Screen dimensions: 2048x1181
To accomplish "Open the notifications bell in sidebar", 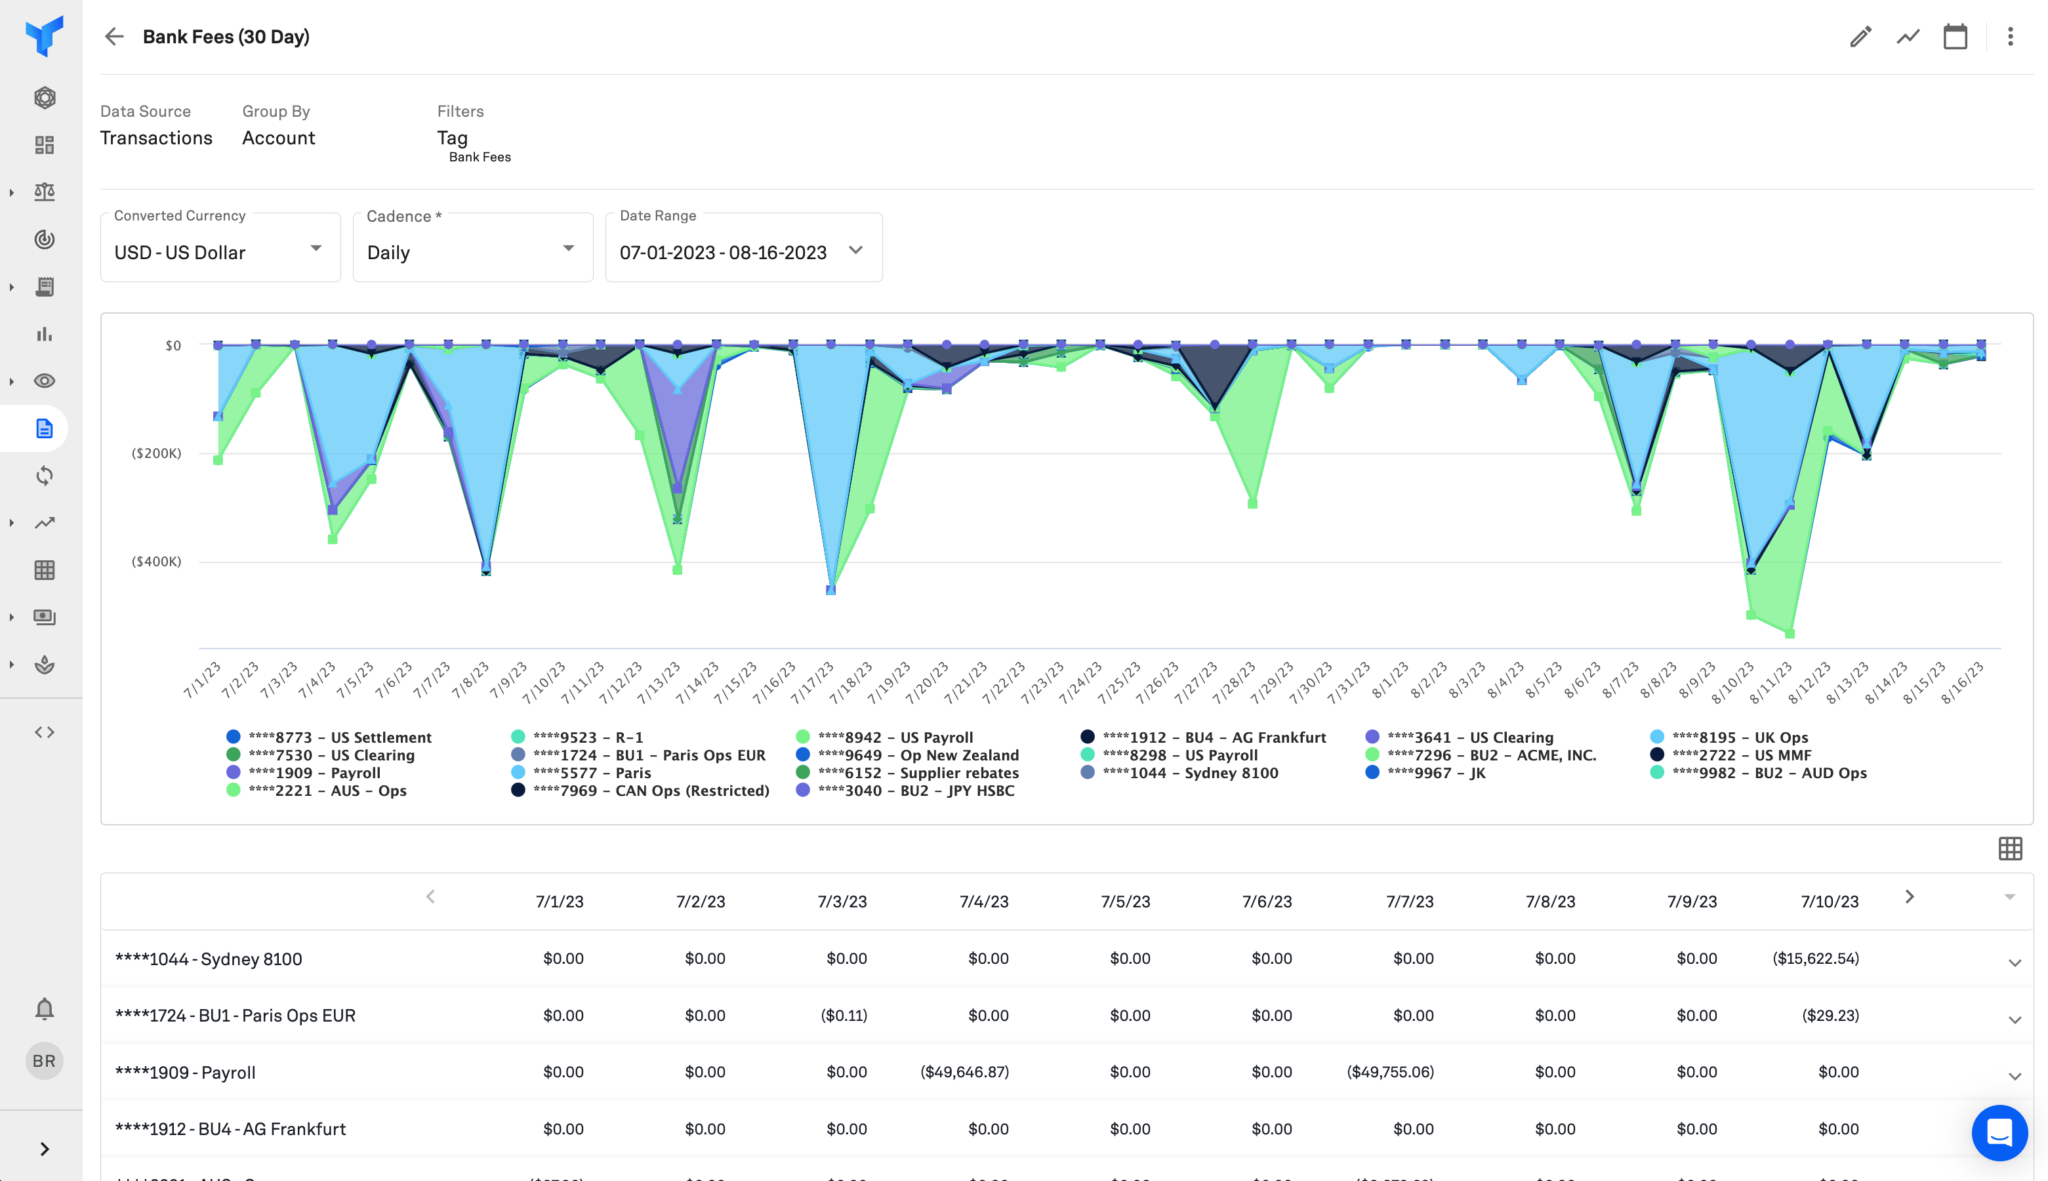I will coord(44,1009).
